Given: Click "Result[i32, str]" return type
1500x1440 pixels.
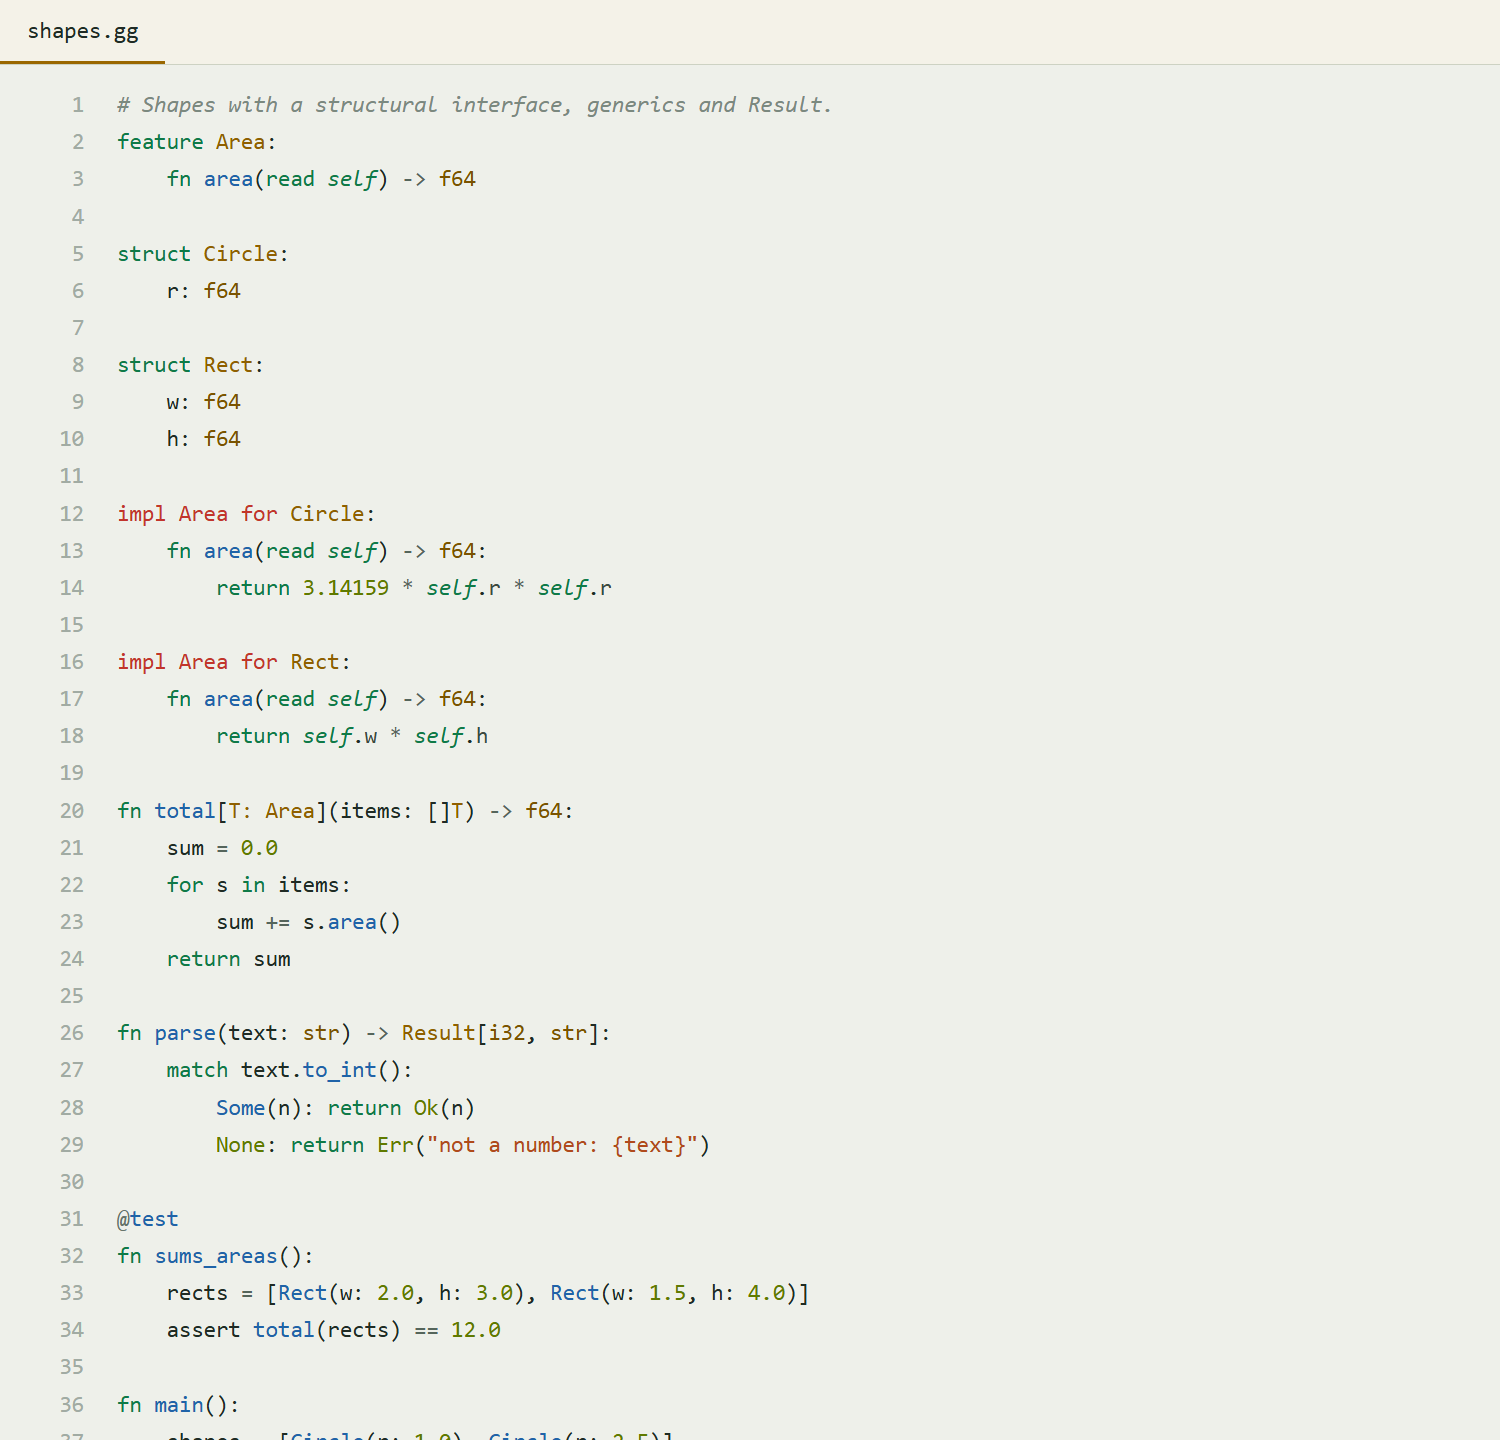Looking at the screenshot, I should pyautogui.click(x=500, y=1033).
